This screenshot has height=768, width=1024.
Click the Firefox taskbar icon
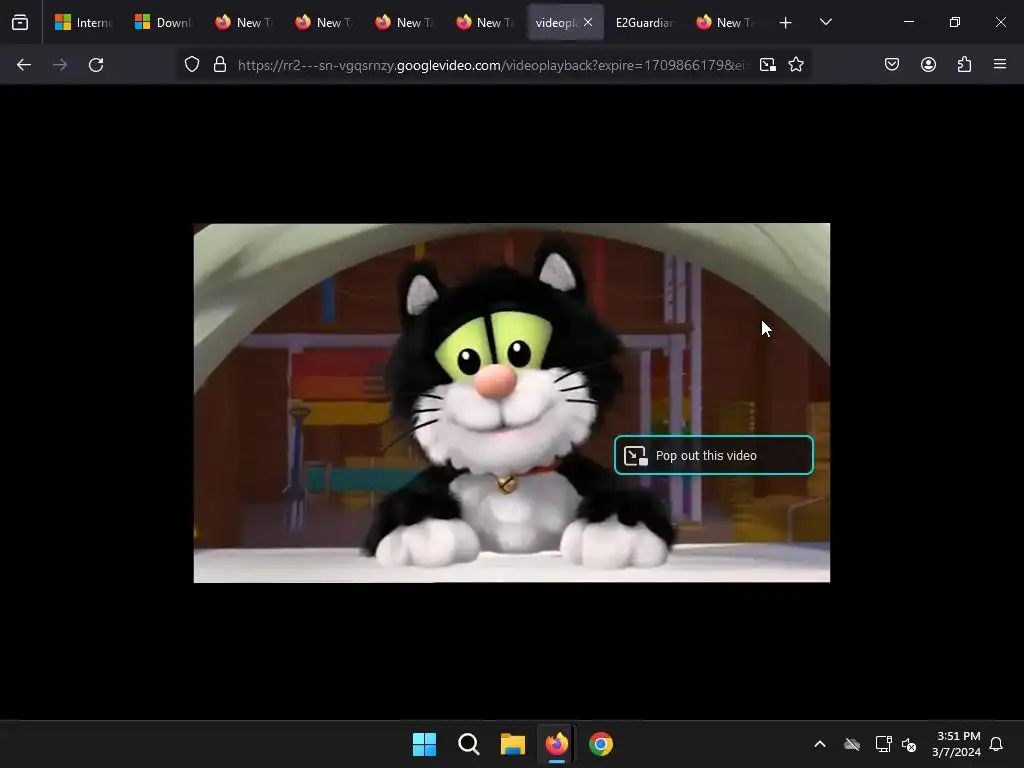556,744
